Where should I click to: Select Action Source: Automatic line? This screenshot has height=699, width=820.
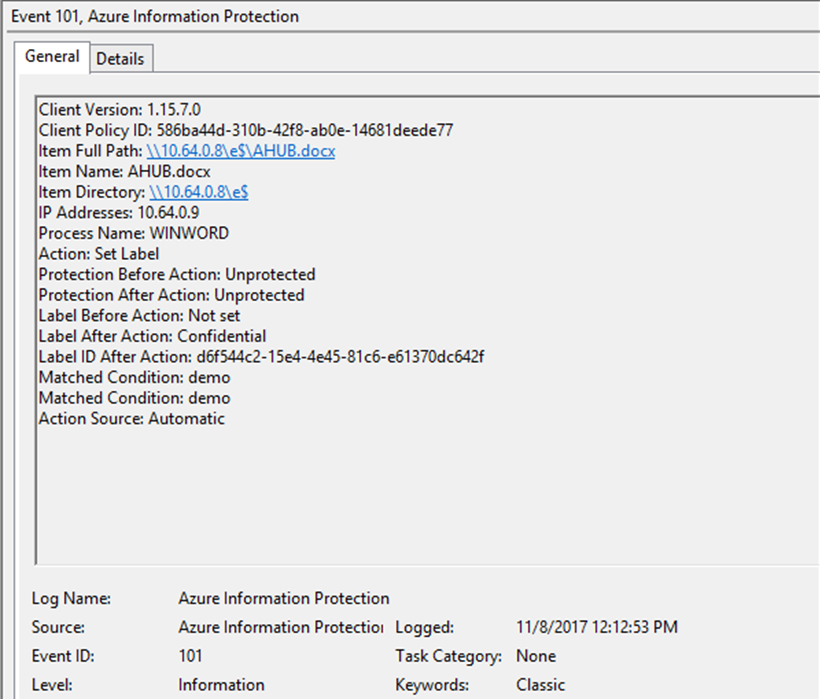coord(132,419)
